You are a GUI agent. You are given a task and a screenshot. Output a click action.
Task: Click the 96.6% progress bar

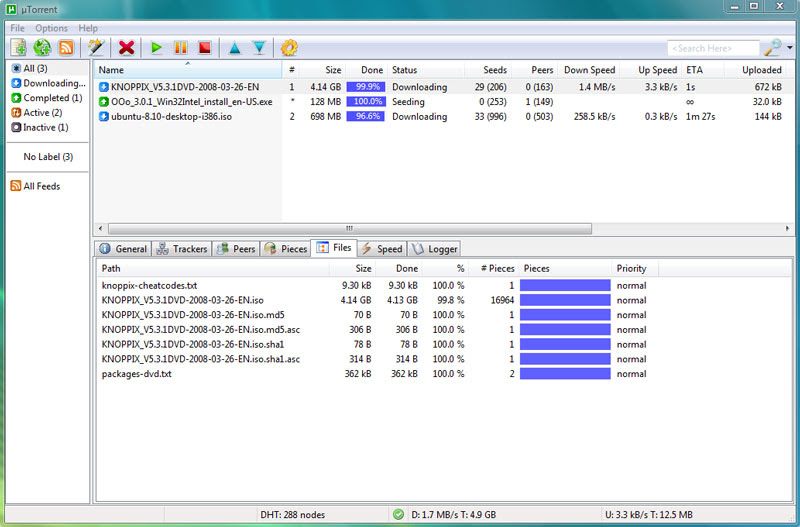366,116
